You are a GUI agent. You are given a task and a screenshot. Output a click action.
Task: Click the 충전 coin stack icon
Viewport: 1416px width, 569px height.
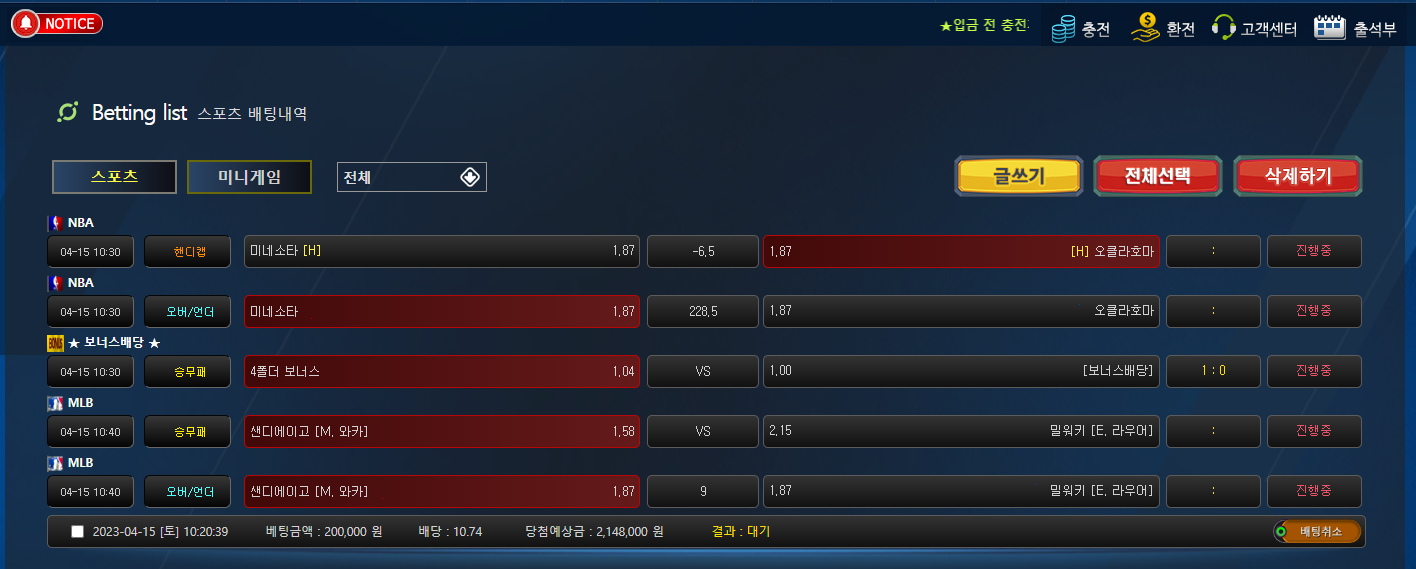point(1063,28)
